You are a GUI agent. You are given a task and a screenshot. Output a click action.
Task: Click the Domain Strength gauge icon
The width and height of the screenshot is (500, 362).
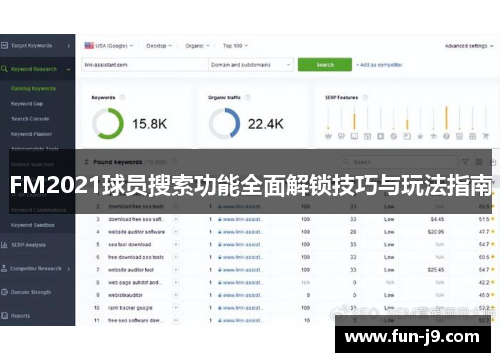pyautogui.click(x=4, y=292)
